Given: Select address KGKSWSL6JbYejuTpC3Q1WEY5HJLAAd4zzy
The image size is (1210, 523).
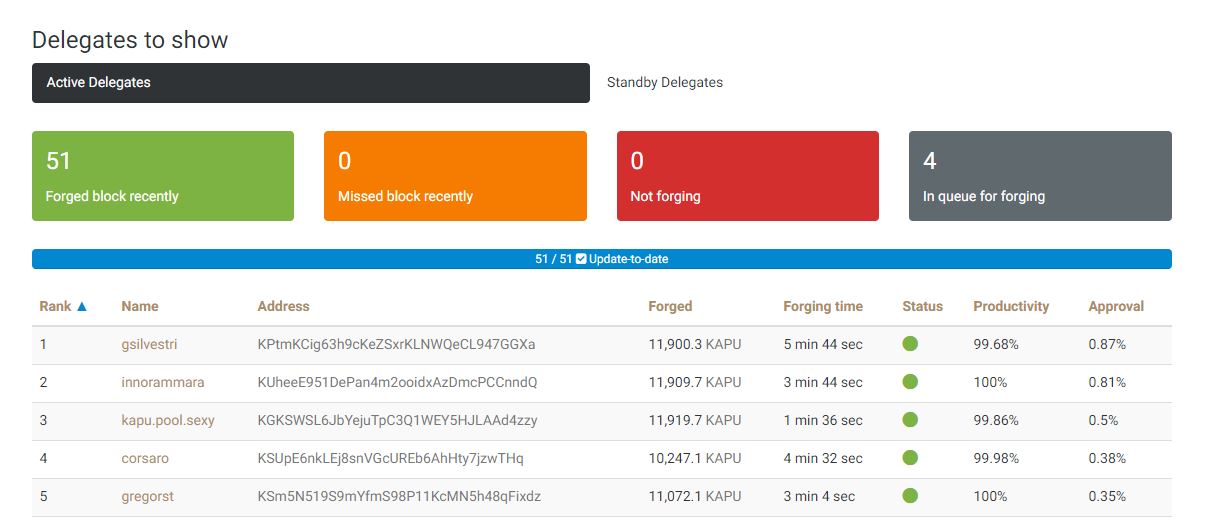Looking at the screenshot, I should tap(397, 420).
